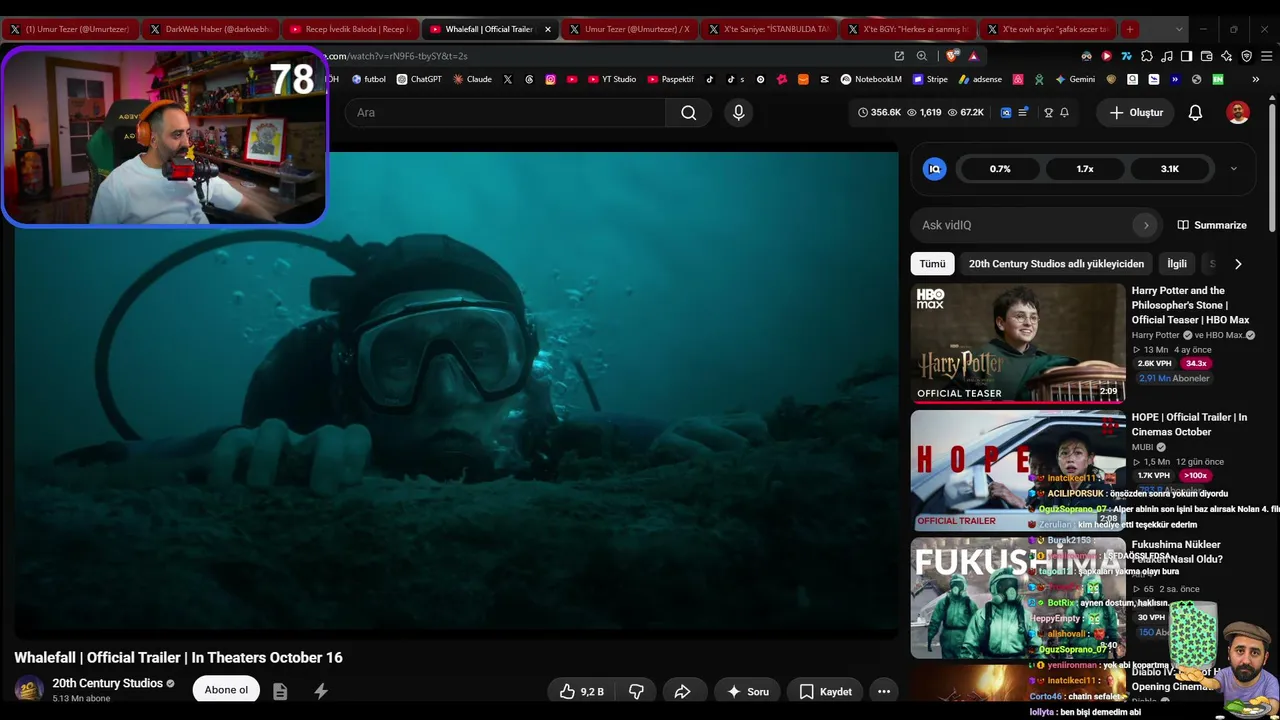Switch to the X'te Saniye tab

tap(769, 29)
